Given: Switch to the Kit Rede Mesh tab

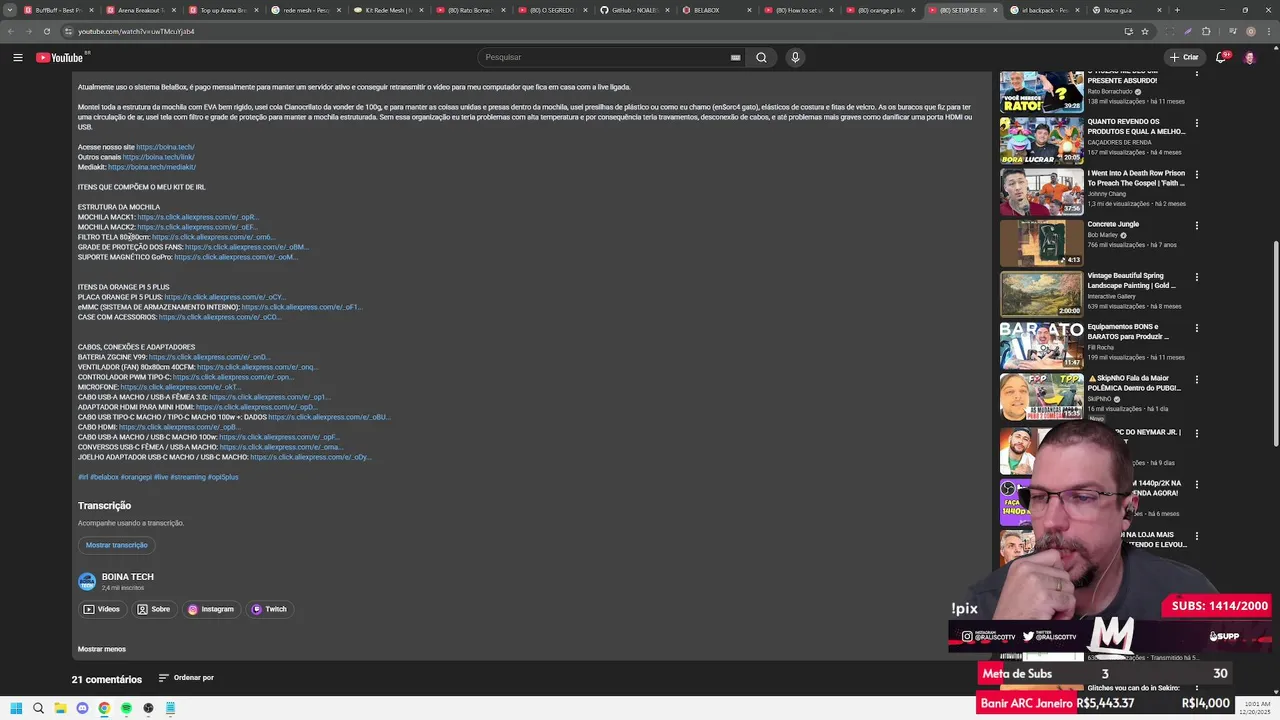Looking at the screenshot, I should click(390, 10).
